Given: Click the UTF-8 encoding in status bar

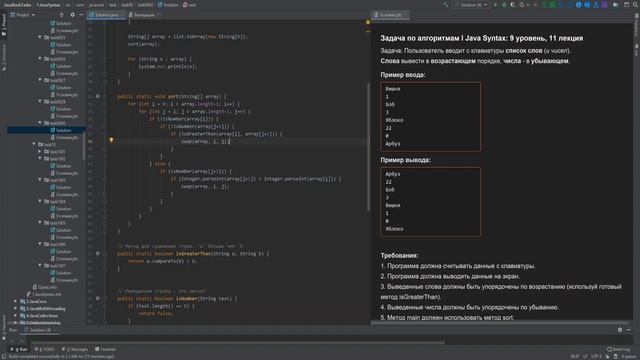Looking at the screenshot, I should point(596,356).
